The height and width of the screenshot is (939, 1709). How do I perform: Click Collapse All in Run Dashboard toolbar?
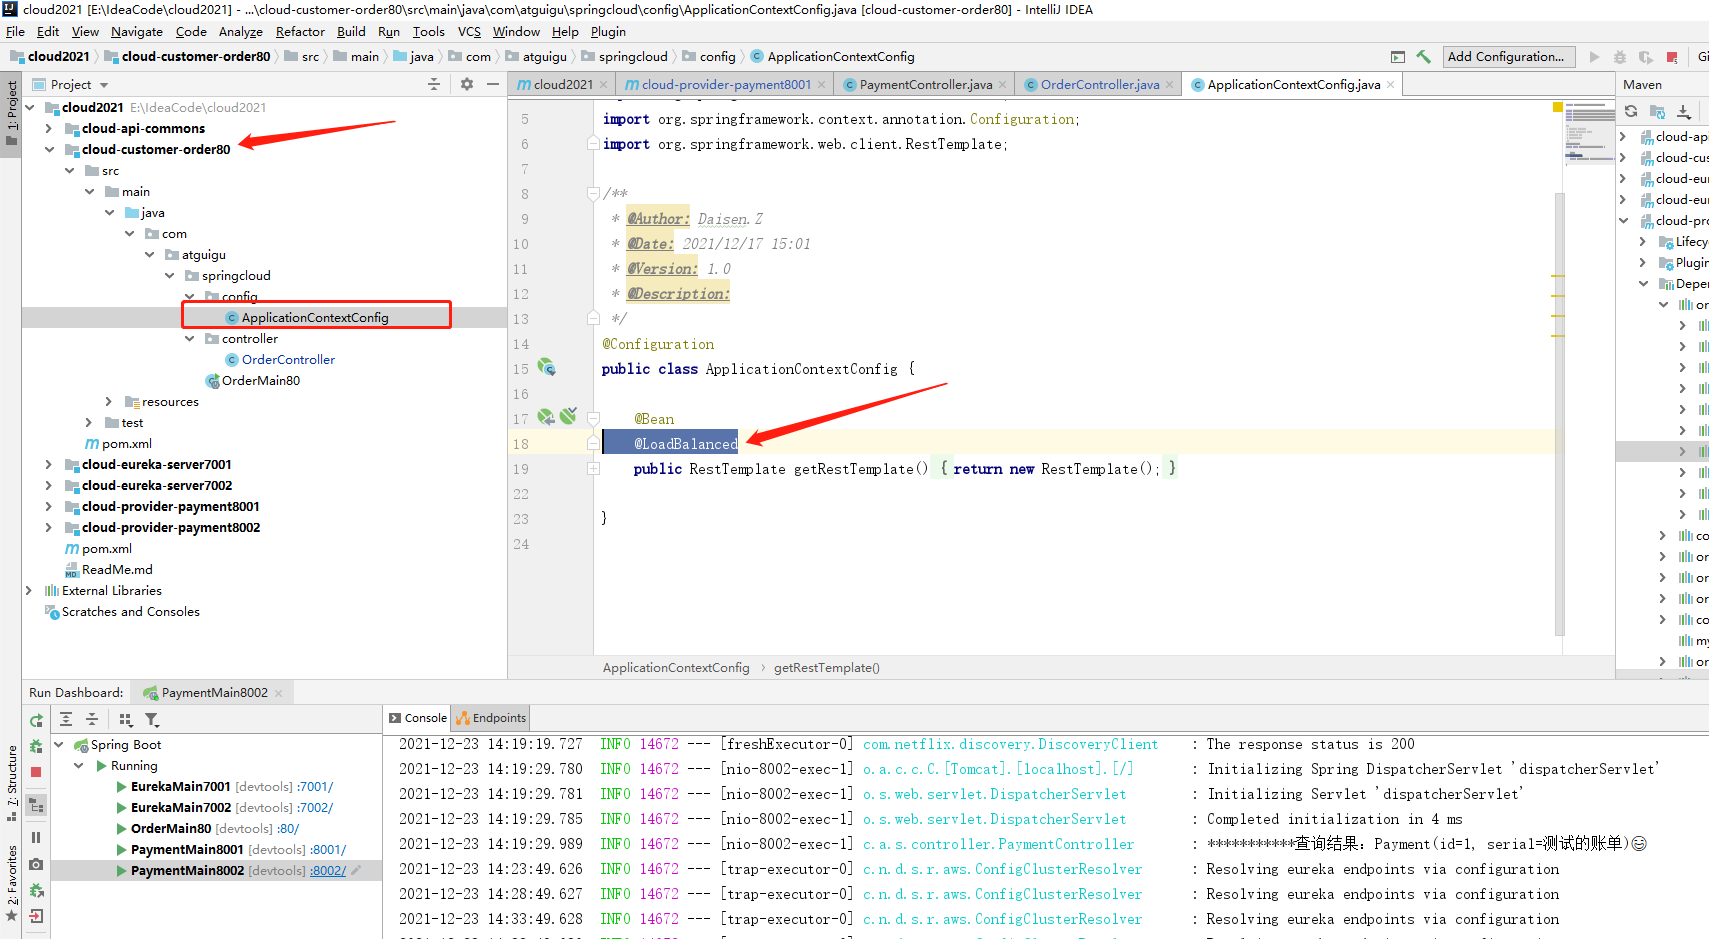tap(92, 720)
